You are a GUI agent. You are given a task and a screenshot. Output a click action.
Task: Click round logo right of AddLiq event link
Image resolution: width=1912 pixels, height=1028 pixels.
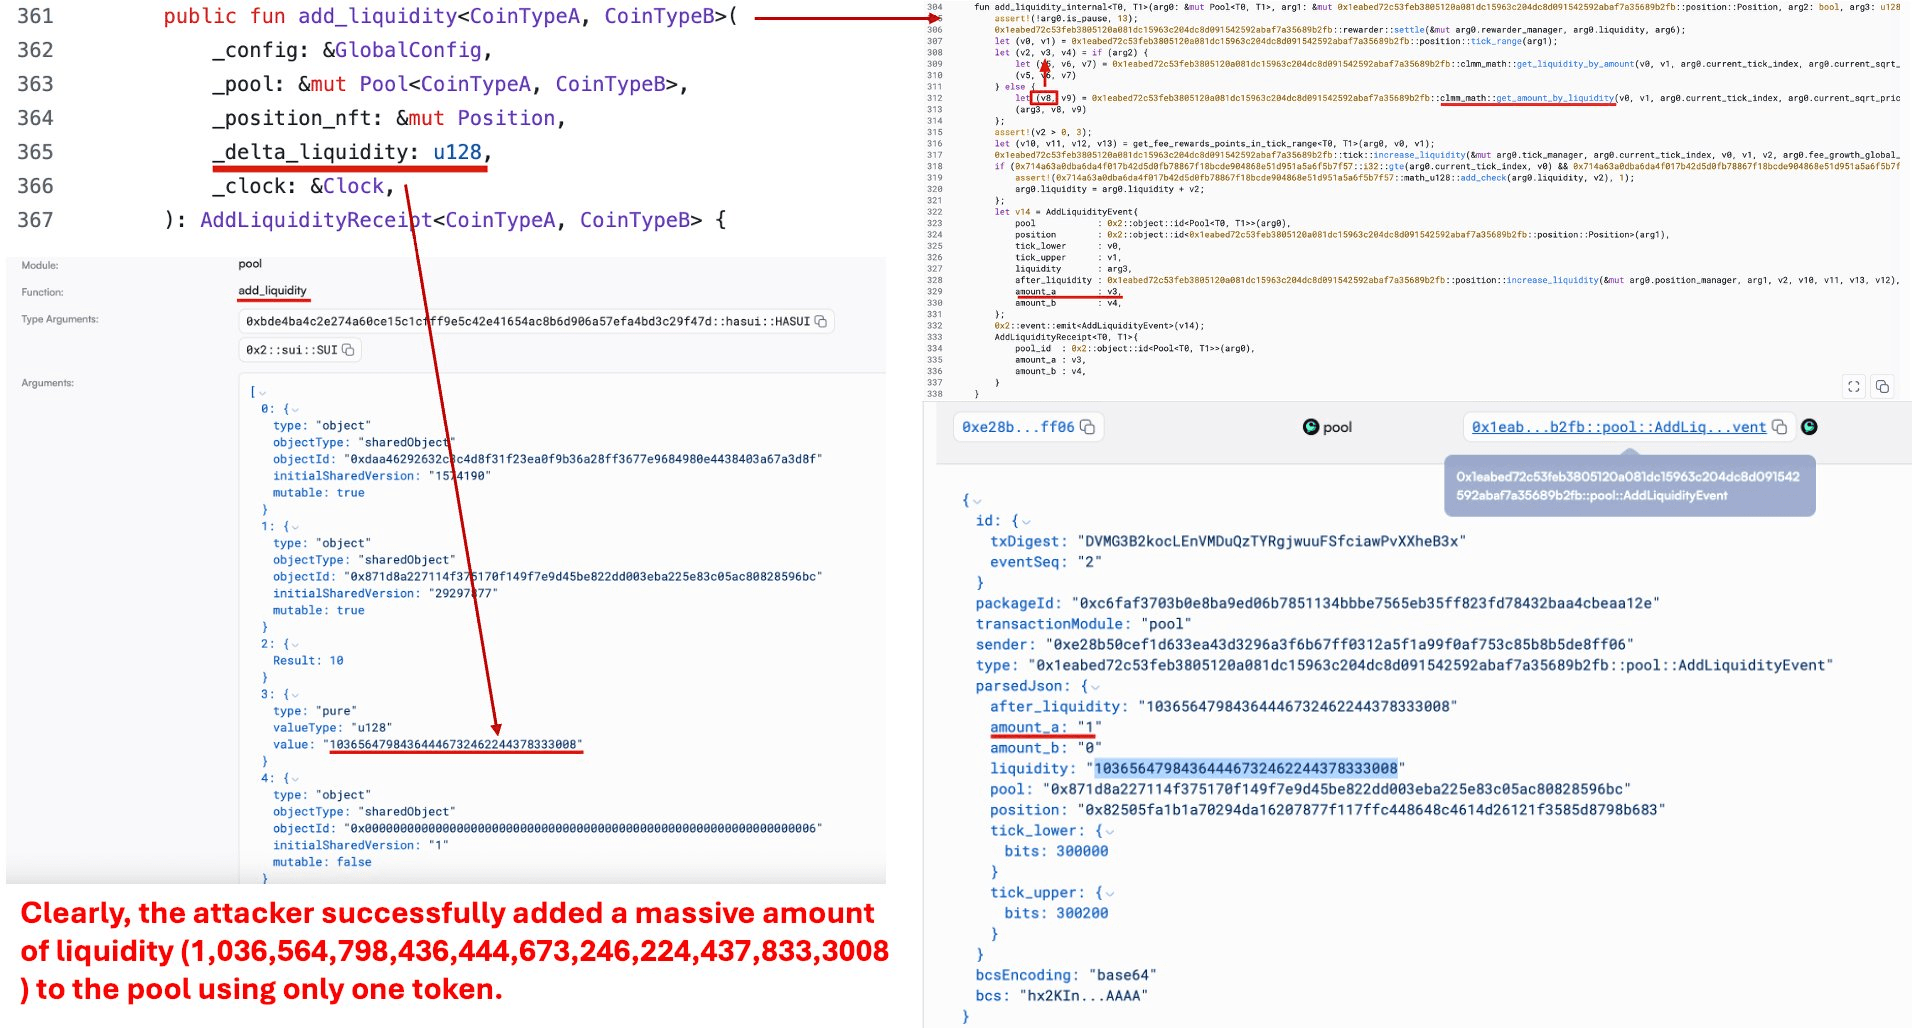[x=1809, y=427]
